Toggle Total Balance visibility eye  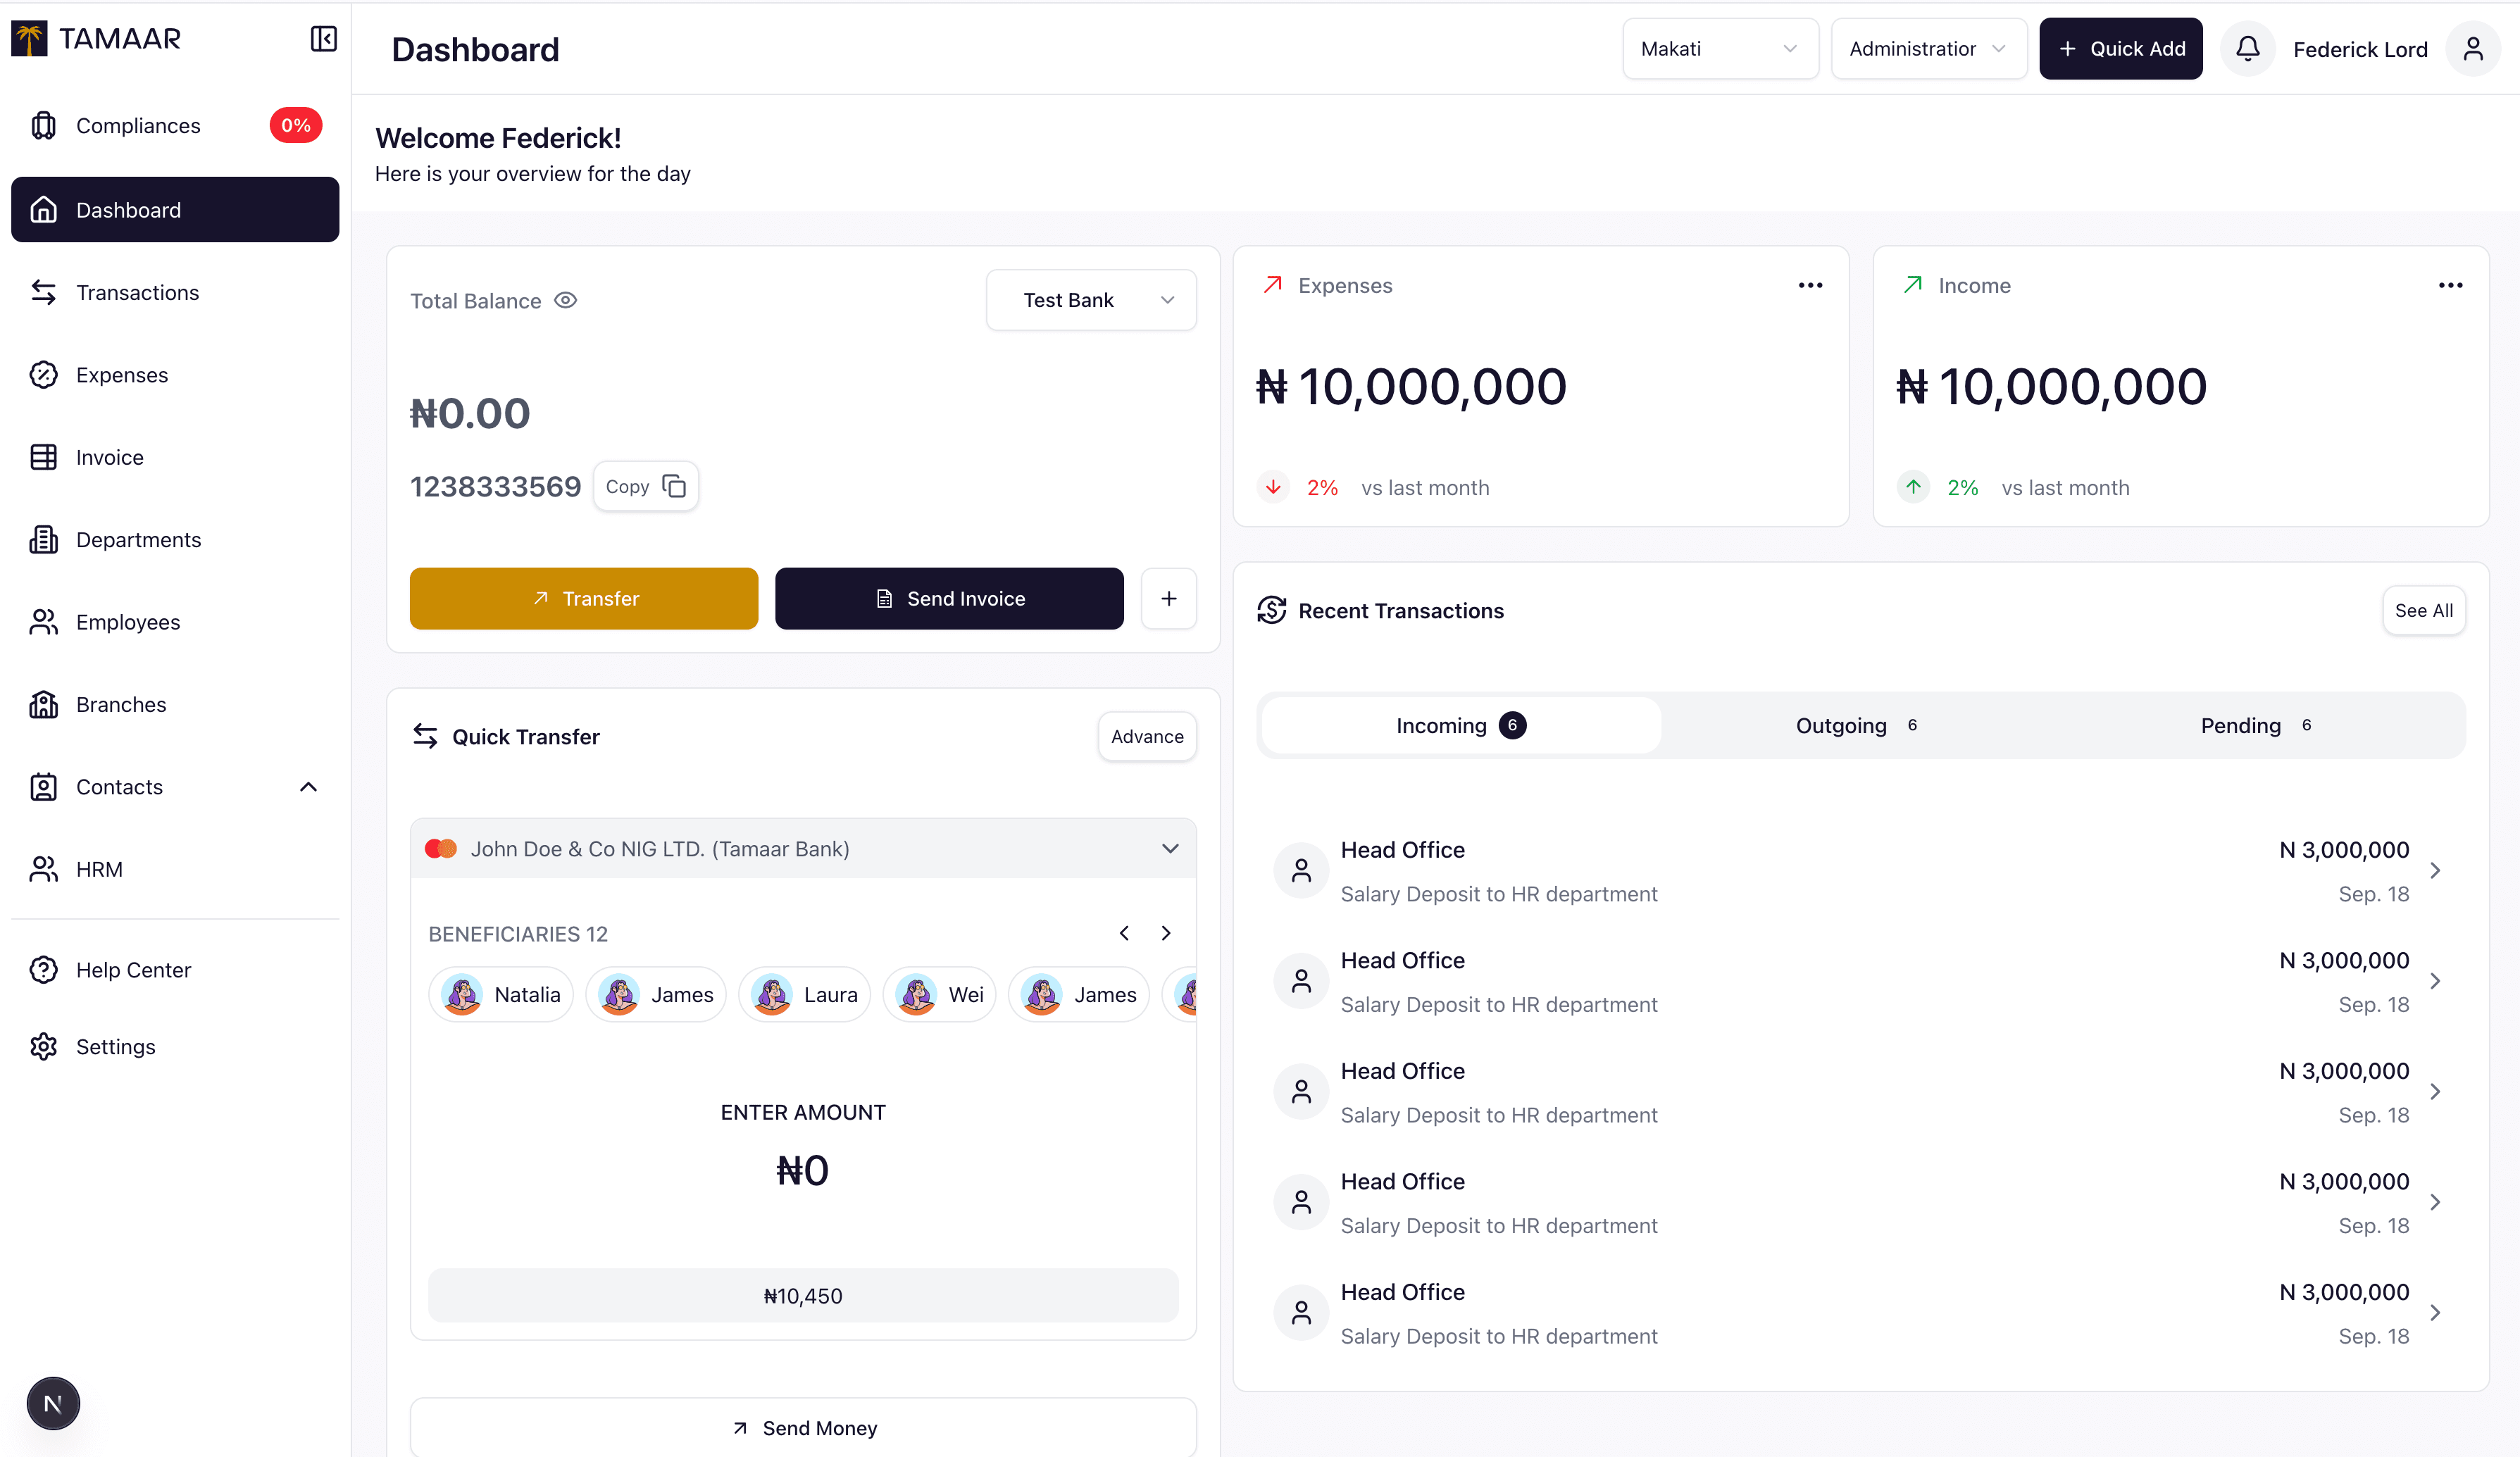pyautogui.click(x=566, y=300)
